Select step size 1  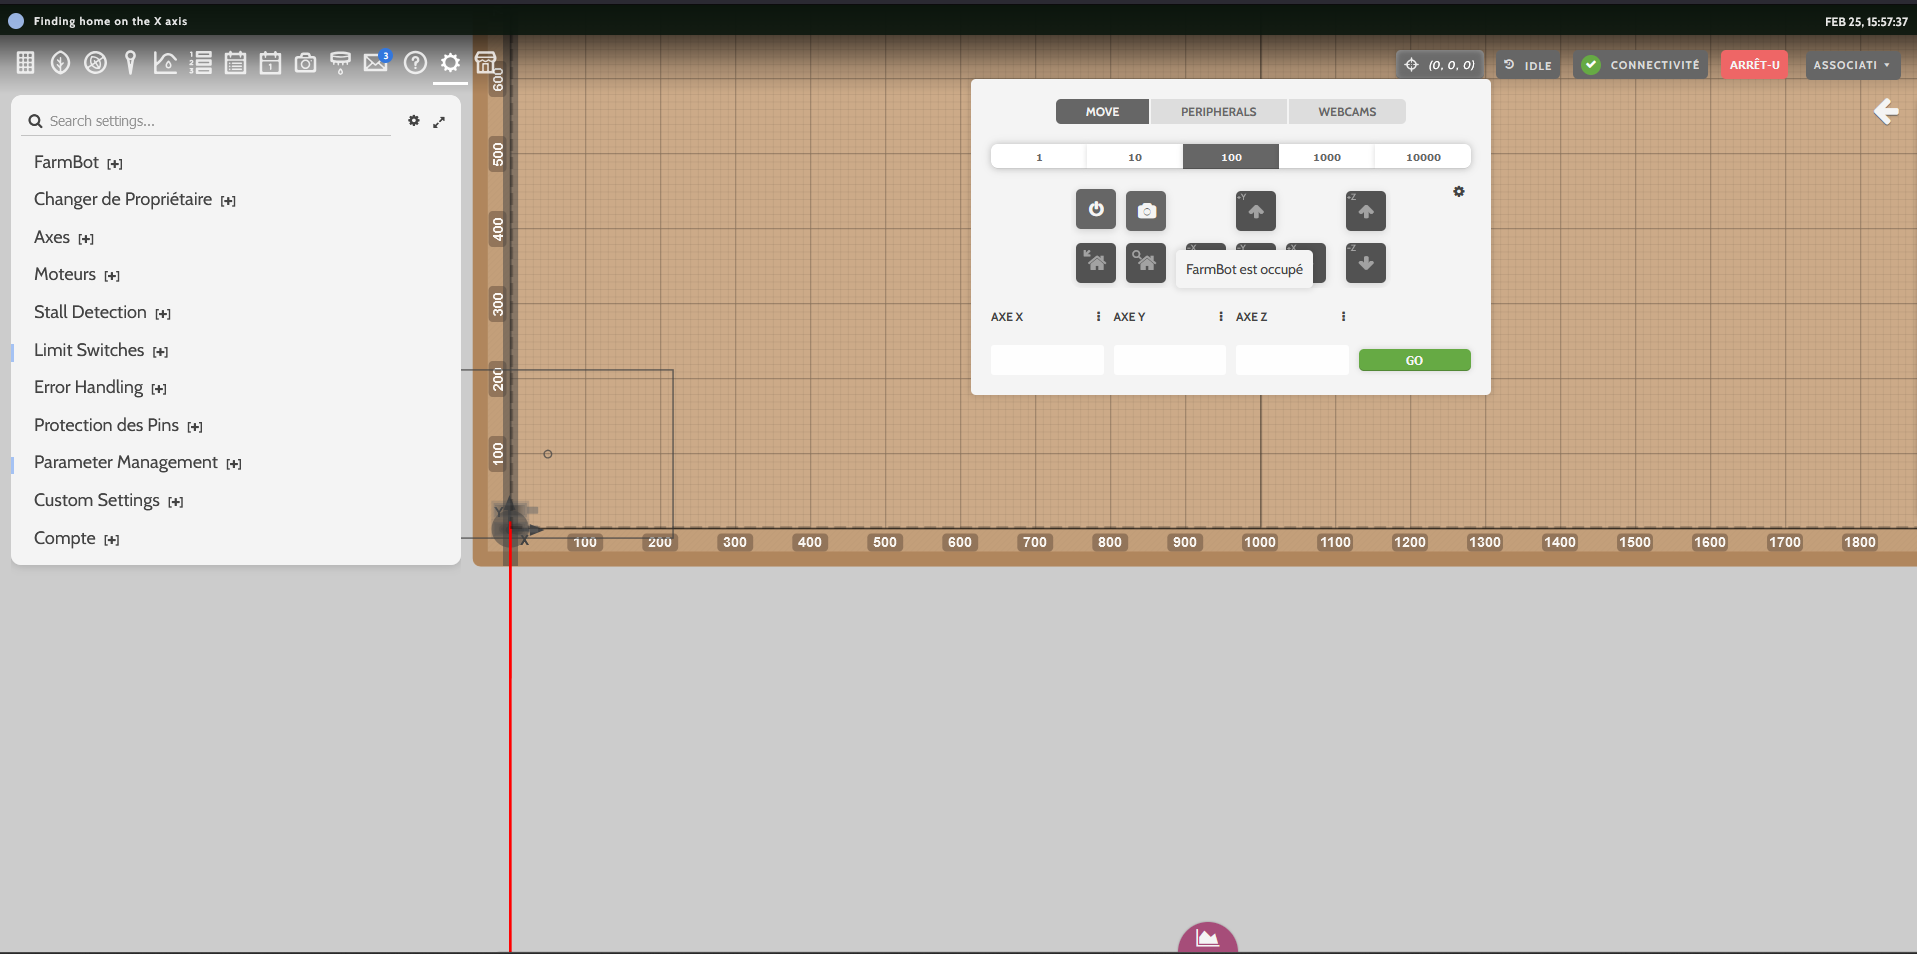click(1039, 157)
